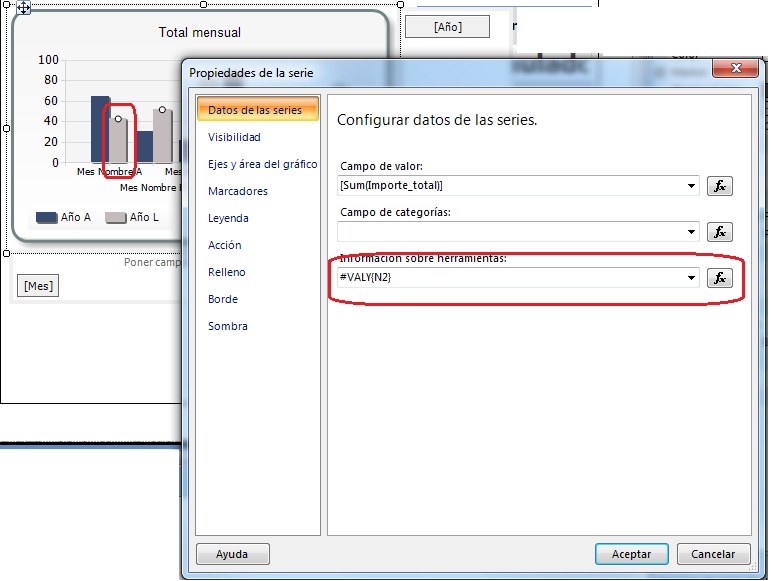The width and height of the screenshot is (771, 581).
Task: Select the second gray bar in chart
Action: click(x=163, y=136)
